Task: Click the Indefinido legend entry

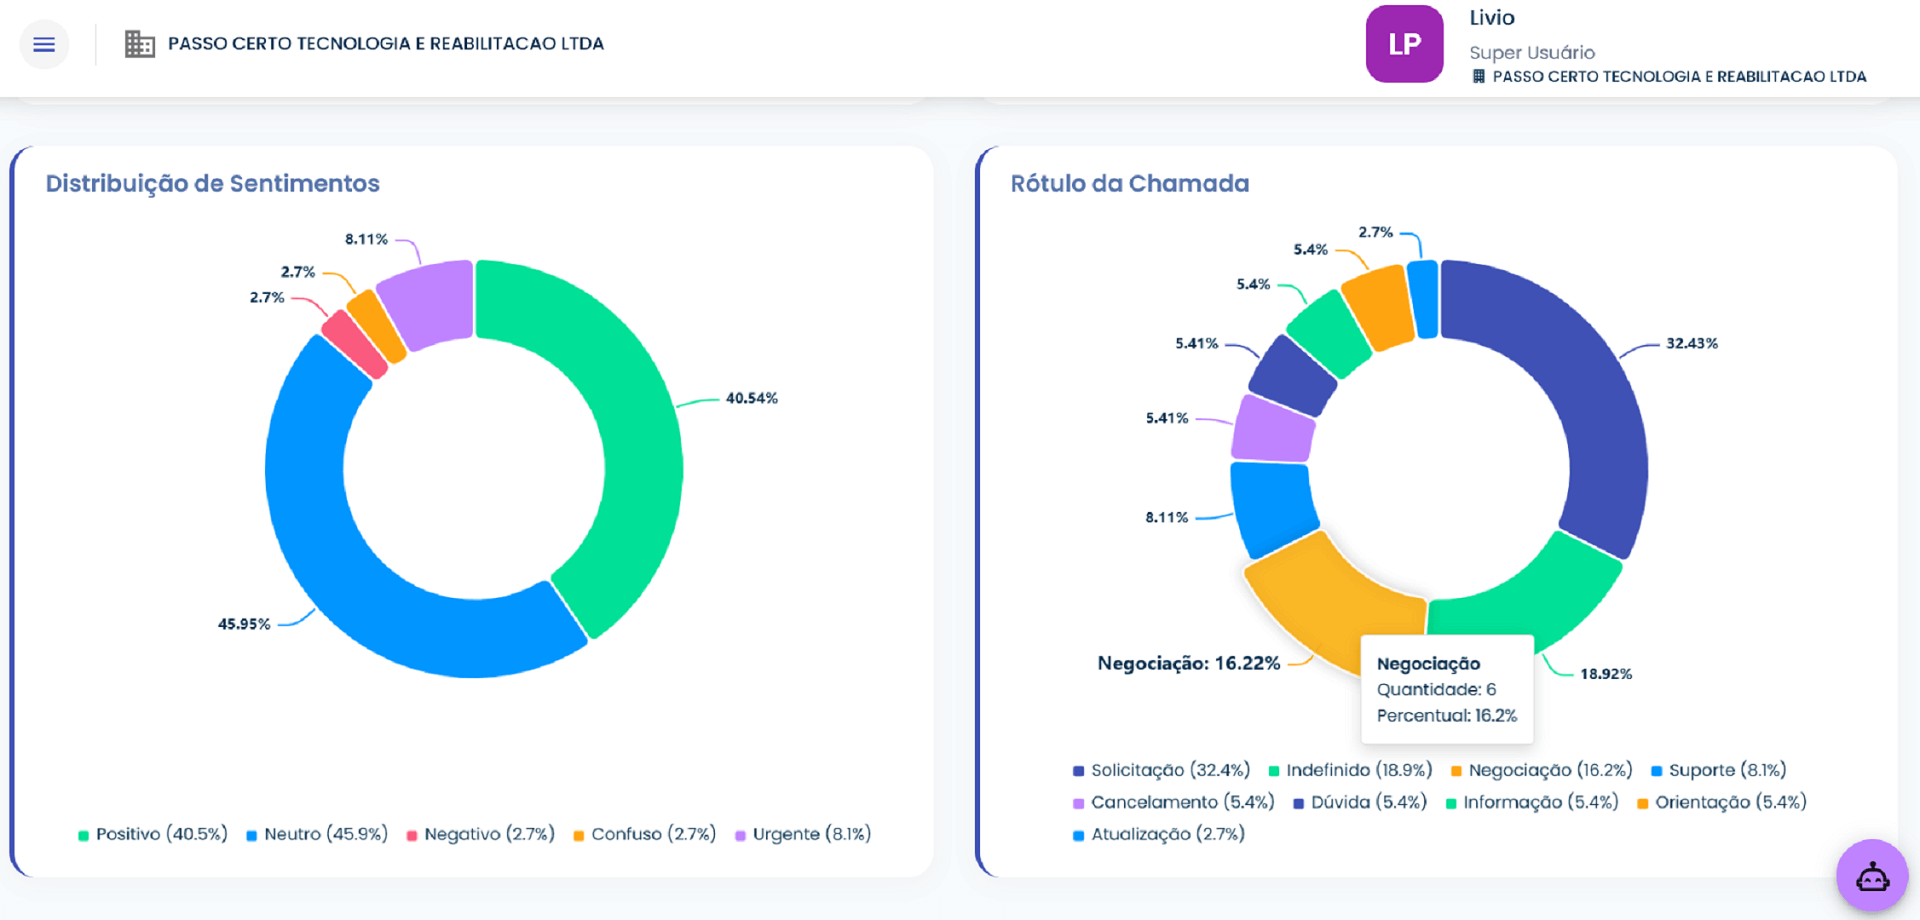Action: pyautogui.click(x=1350, y=770)
